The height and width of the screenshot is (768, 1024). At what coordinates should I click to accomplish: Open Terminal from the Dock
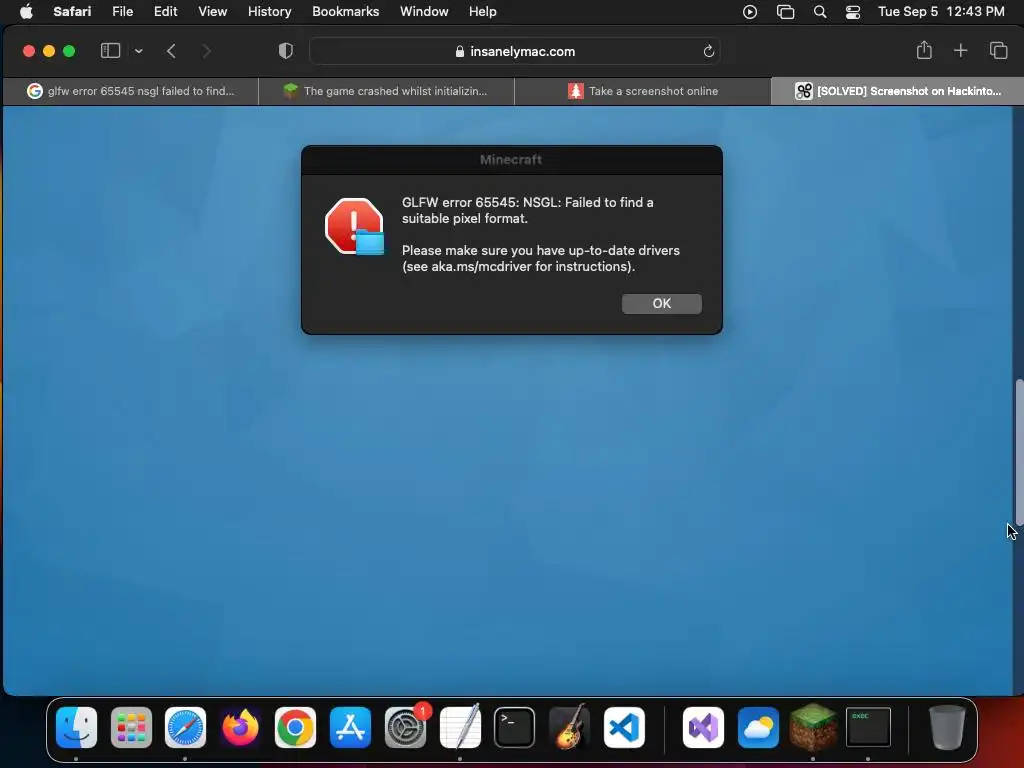(515, 727)
